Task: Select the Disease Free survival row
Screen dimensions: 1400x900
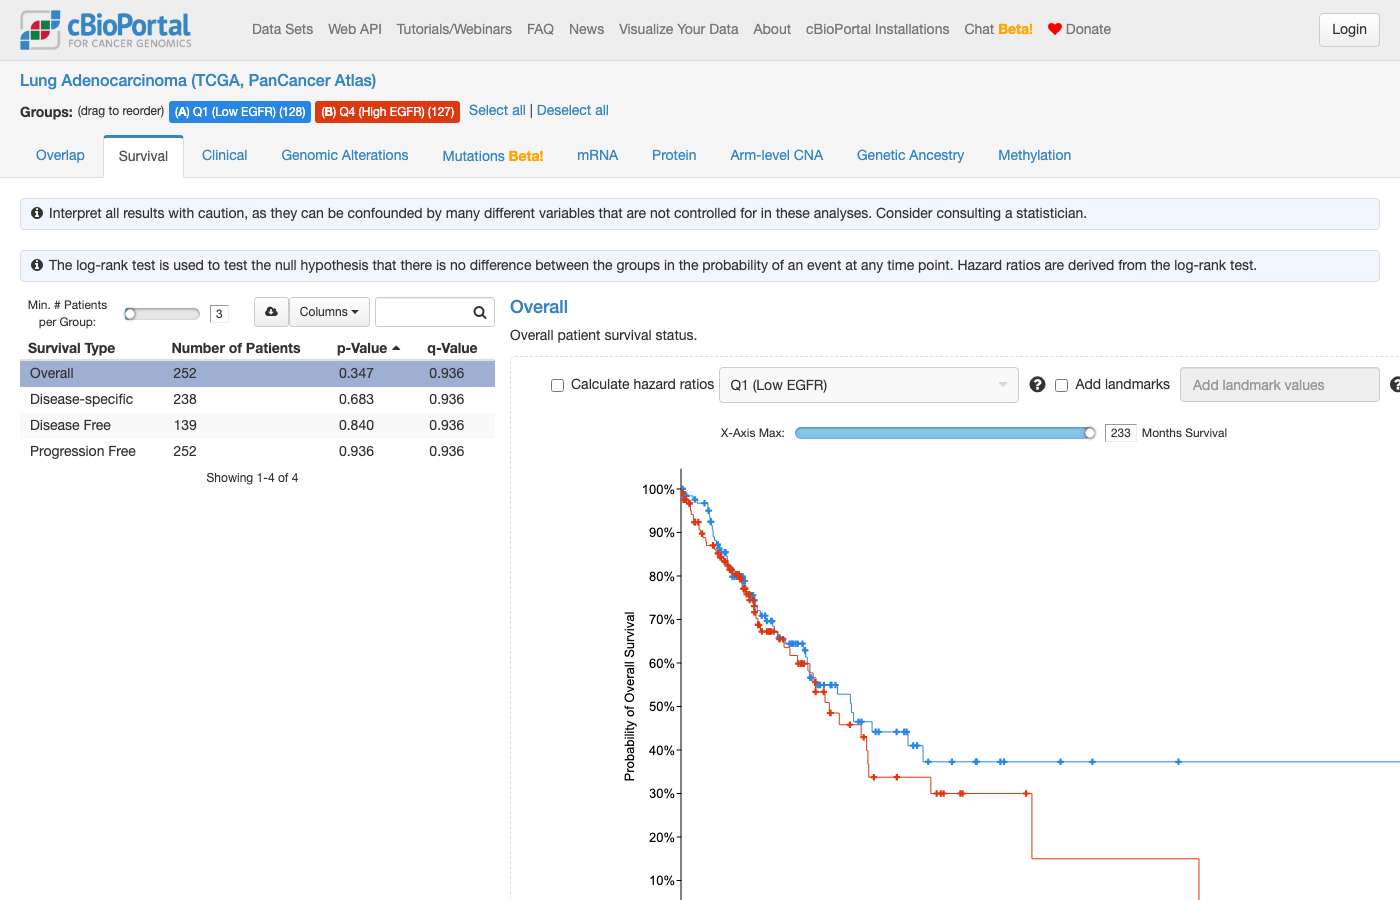Action: (x=257, y=425)
